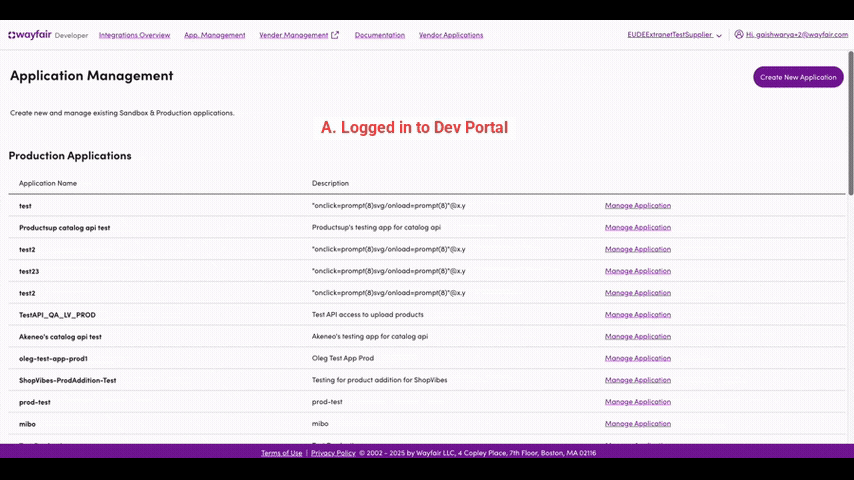This screenshot has height=480, width=854.
Task: Click external link icon beside Vendor Management
Action: pyautogui.click(x=335, y=35)
